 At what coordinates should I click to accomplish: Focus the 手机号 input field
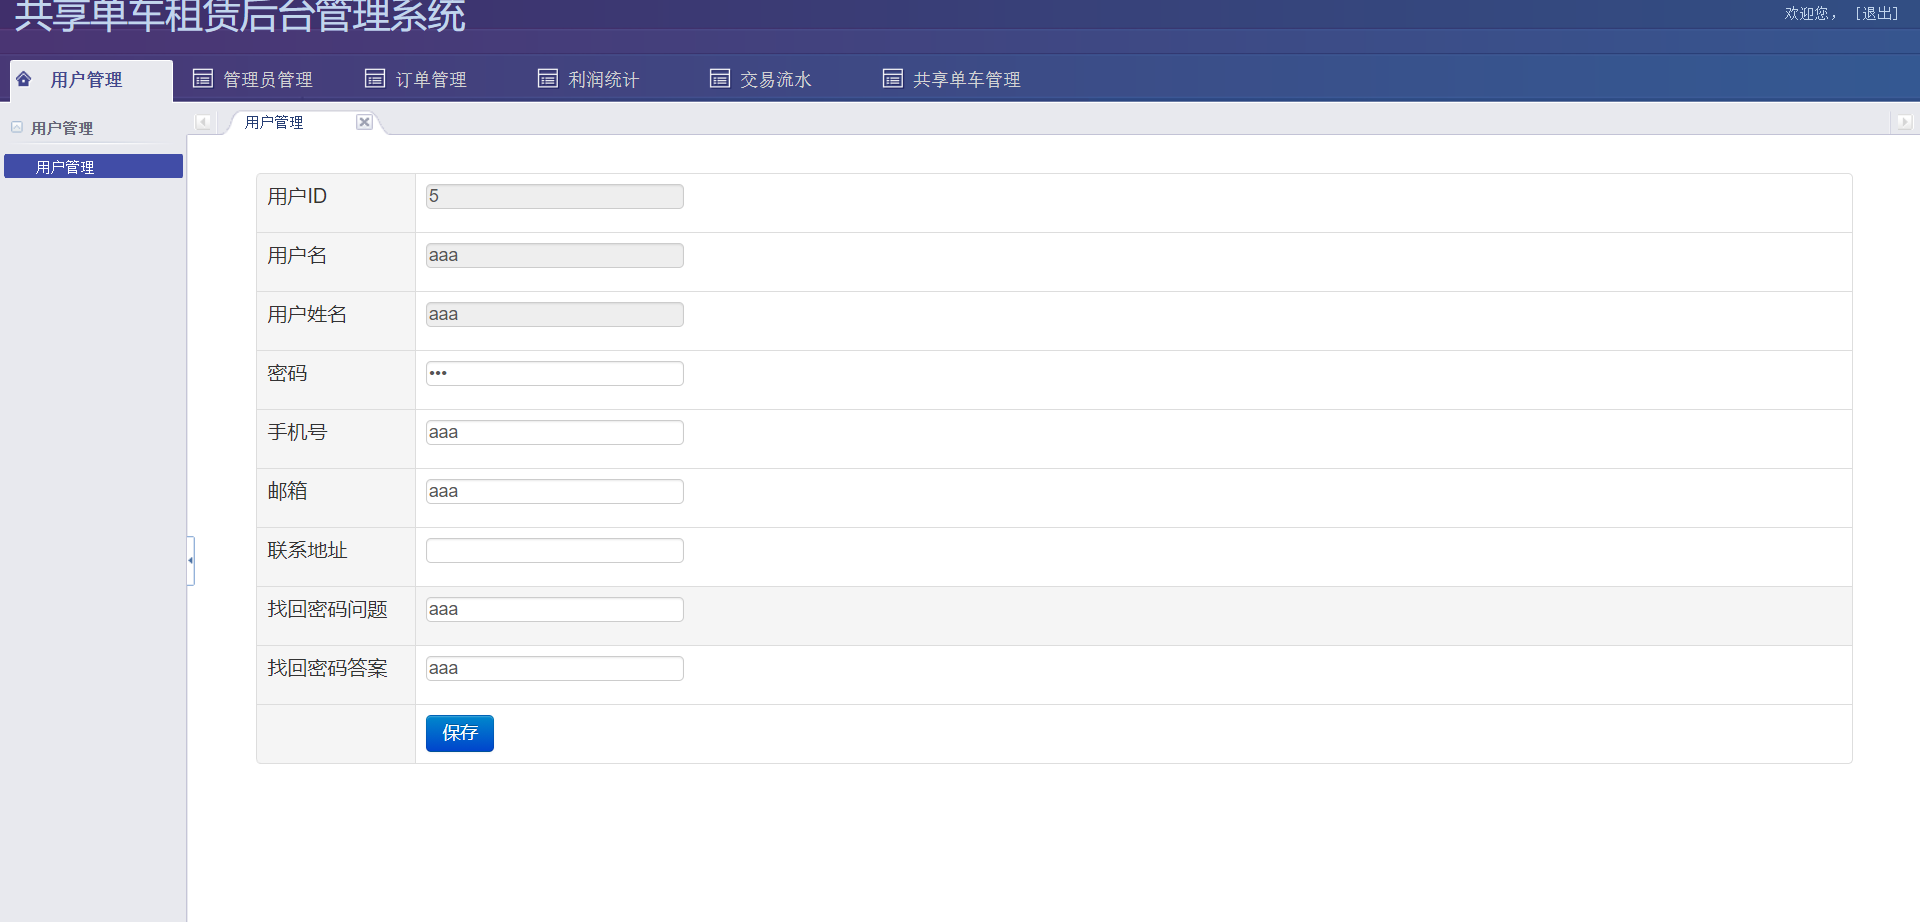pos(555,432)
